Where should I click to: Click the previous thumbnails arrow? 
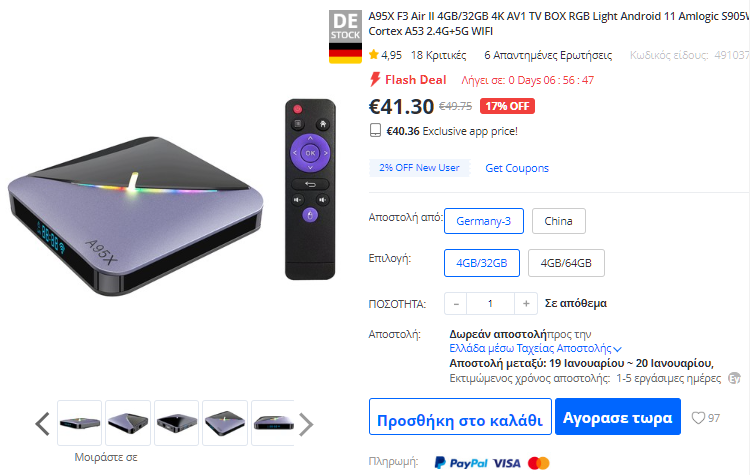(43, 424)
